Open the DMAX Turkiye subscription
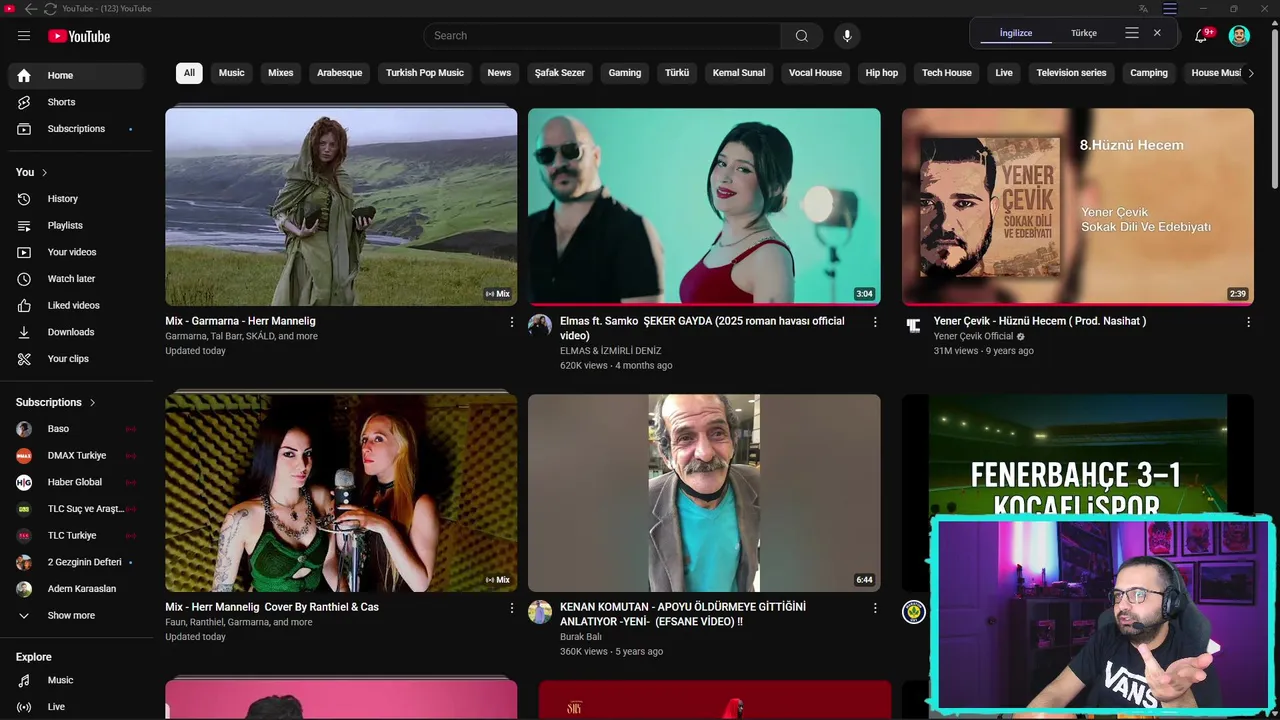The height and width of the screenshot is (720, 1280). 76,456
